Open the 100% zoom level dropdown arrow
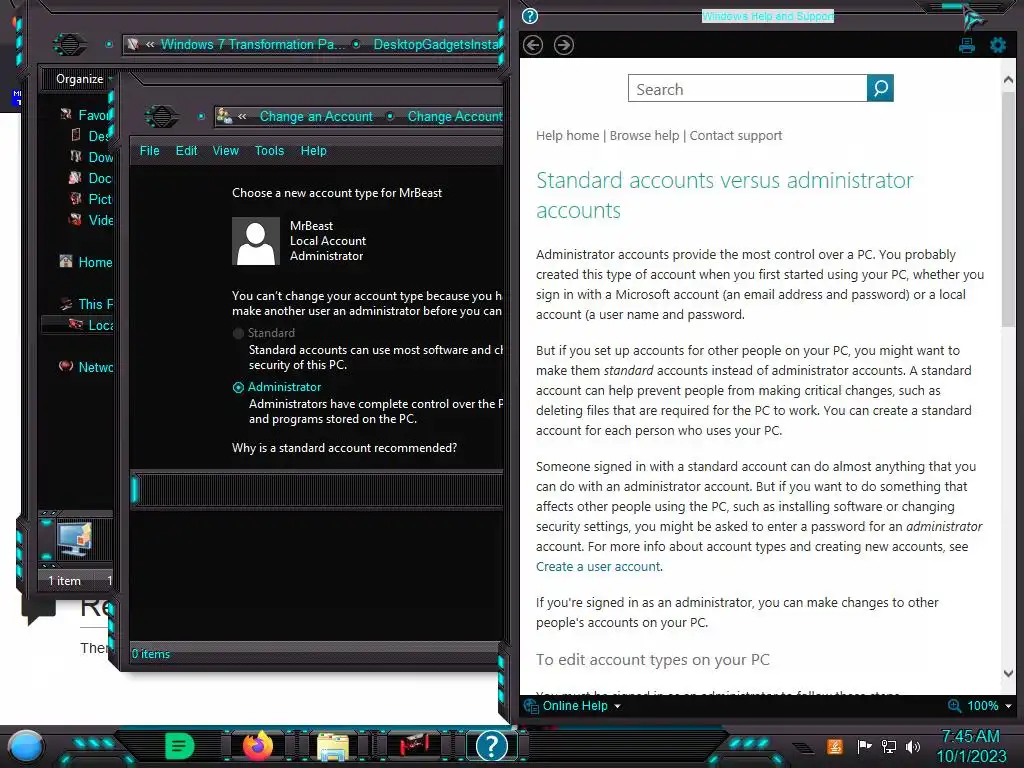Image resolution: width=1024 pixels, height=768 pixels. [x=1008, y=706]
